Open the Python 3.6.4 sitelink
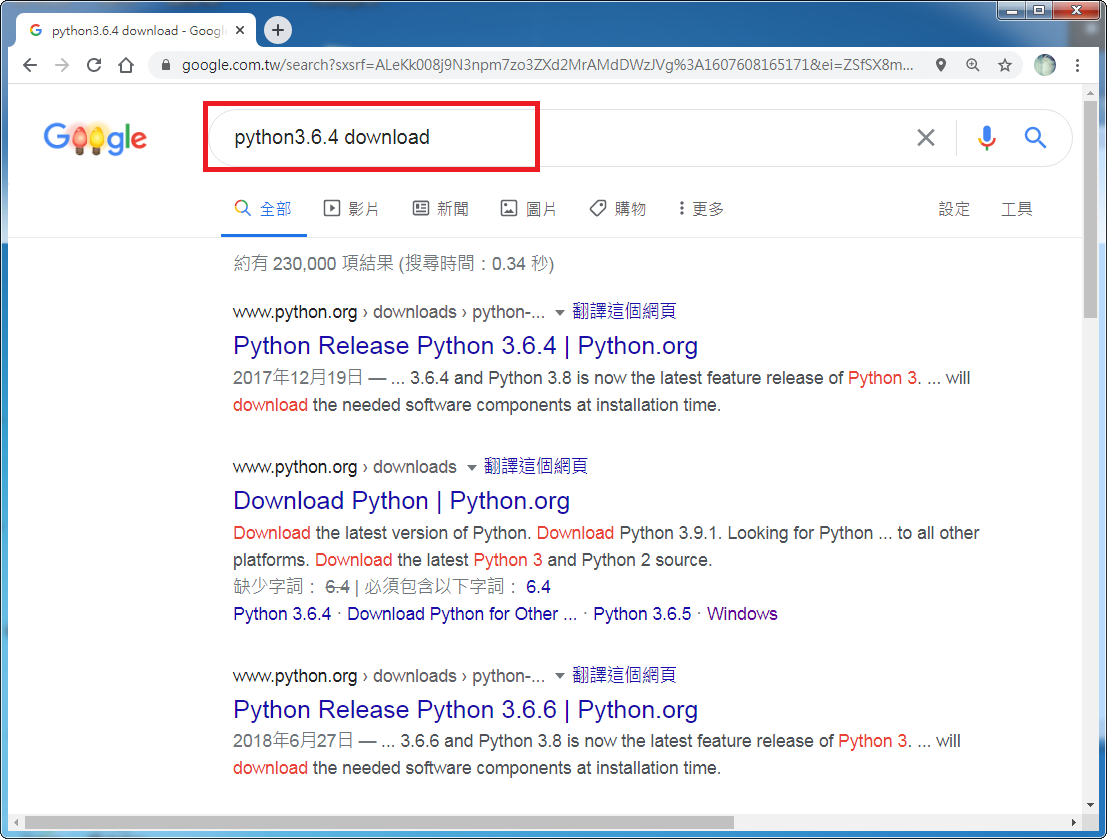1107x839 pixels. point(282,614)
